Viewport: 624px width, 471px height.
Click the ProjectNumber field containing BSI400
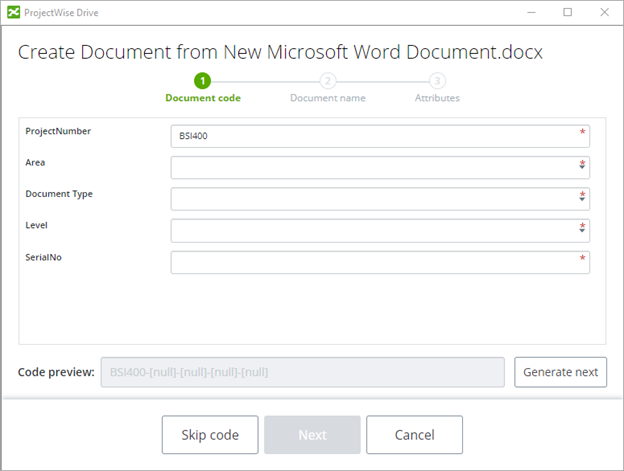tap(380, 136)
